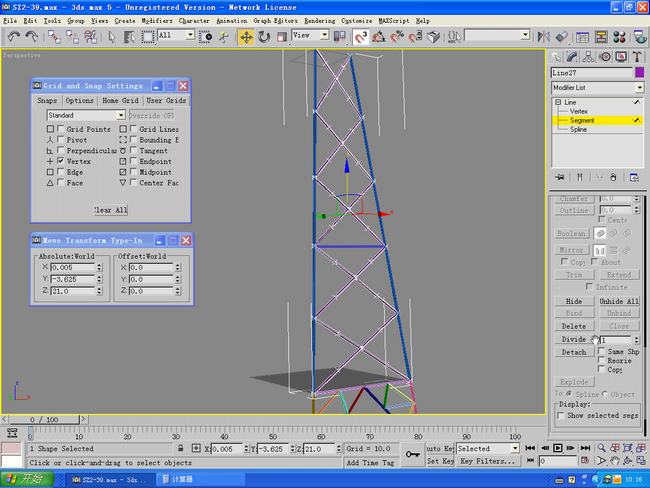Viewport: 650px width, 488px height.
Task: Open the MAXScript menu
Action: (394, 21)
